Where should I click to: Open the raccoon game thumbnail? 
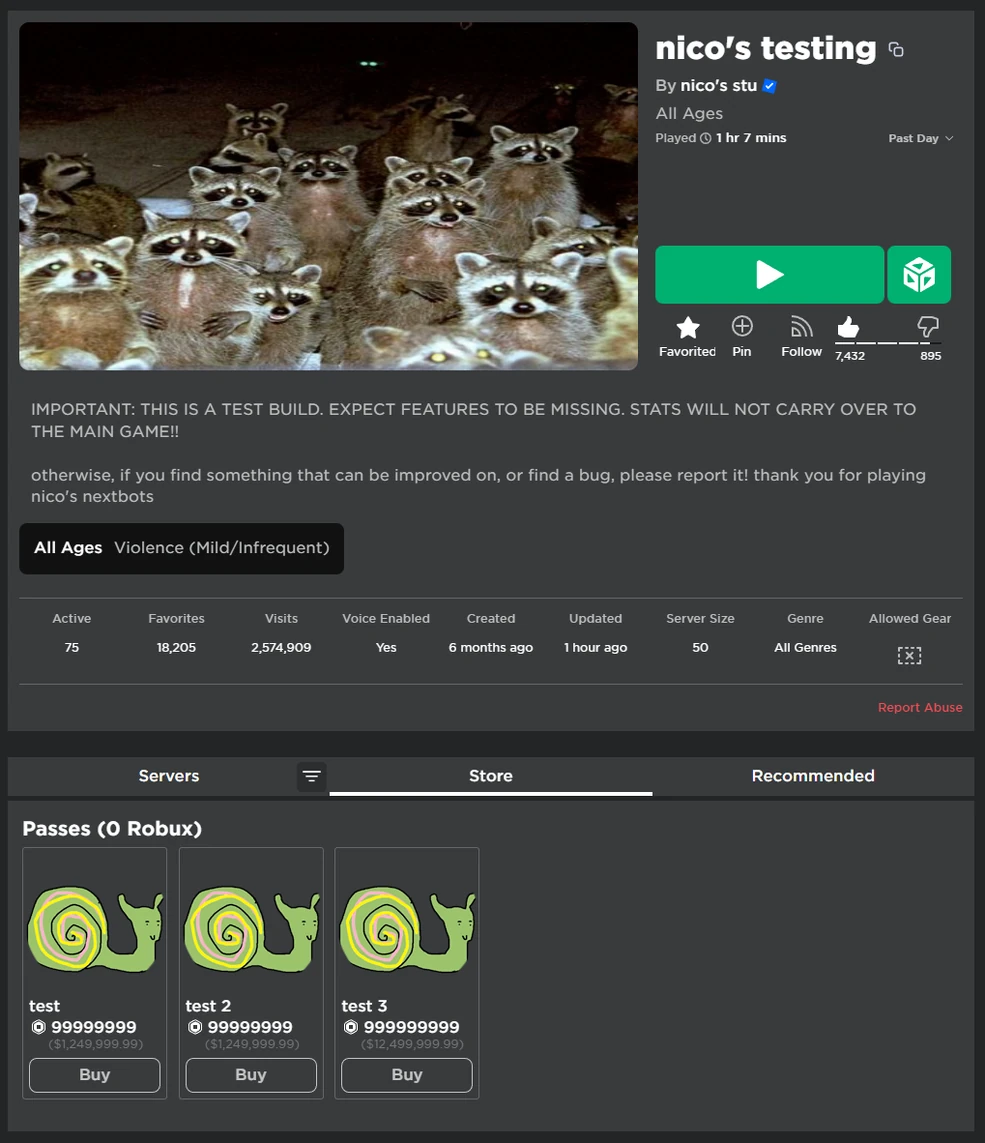click(x=328, y=196)
